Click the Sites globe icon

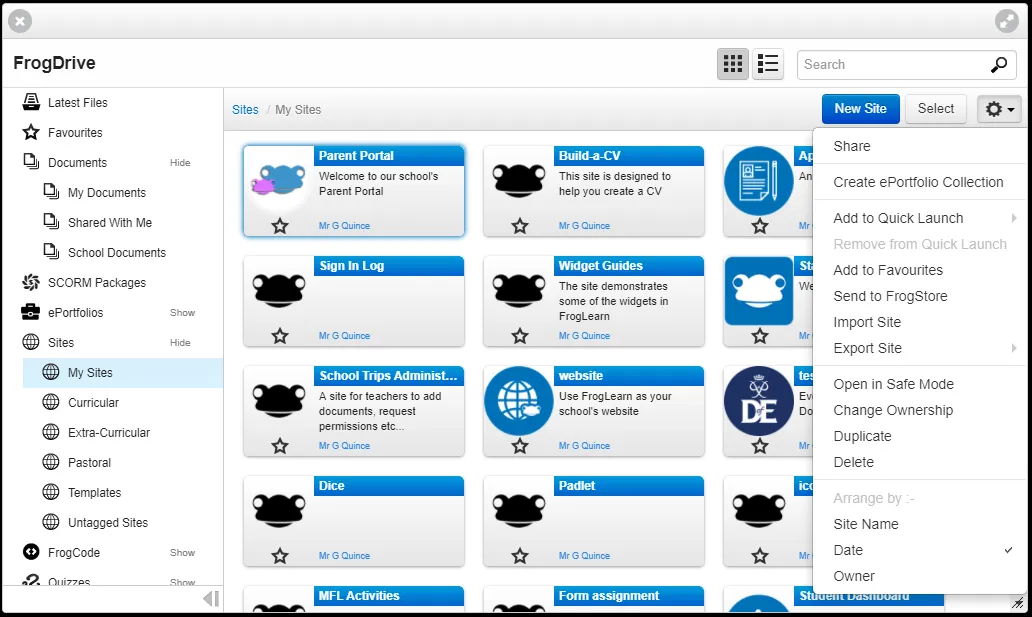[31, 342]
